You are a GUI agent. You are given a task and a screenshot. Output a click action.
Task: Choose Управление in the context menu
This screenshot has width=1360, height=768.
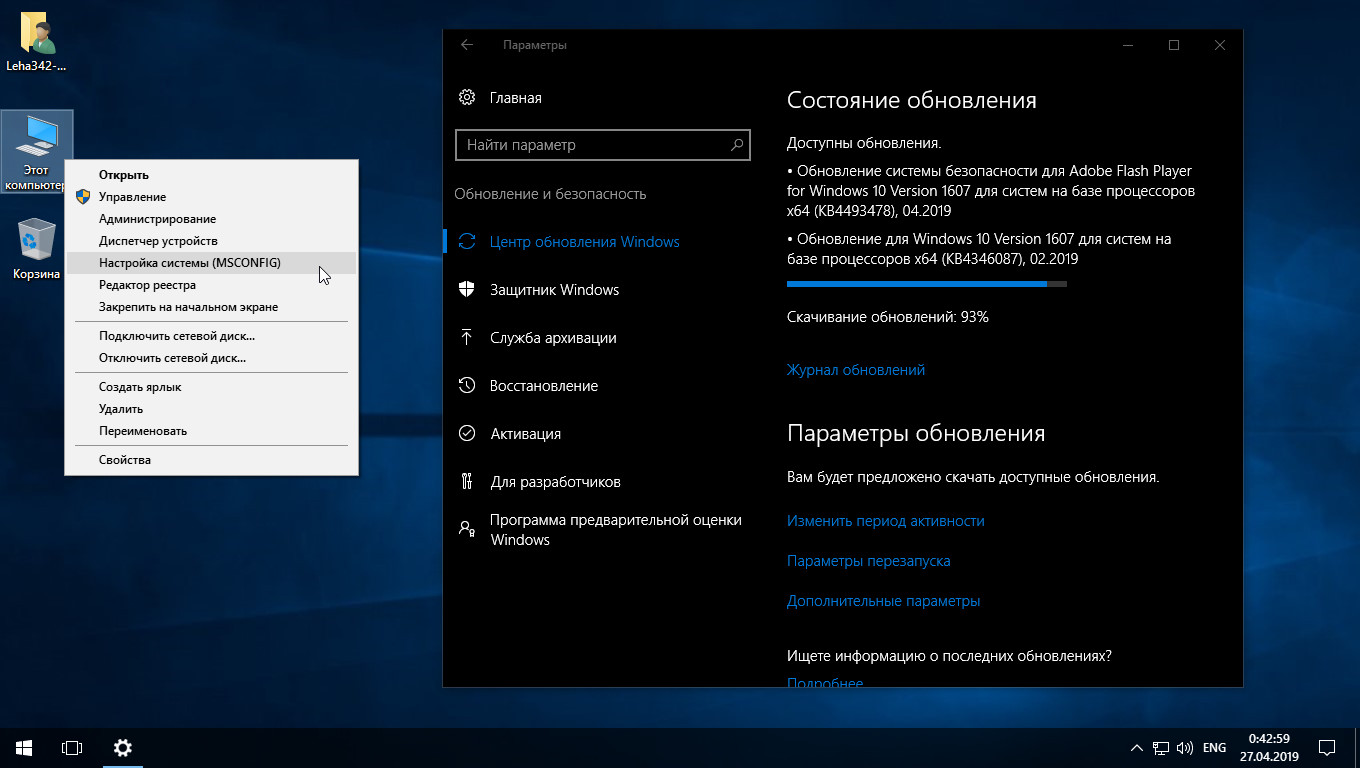[x=211, y=197]
